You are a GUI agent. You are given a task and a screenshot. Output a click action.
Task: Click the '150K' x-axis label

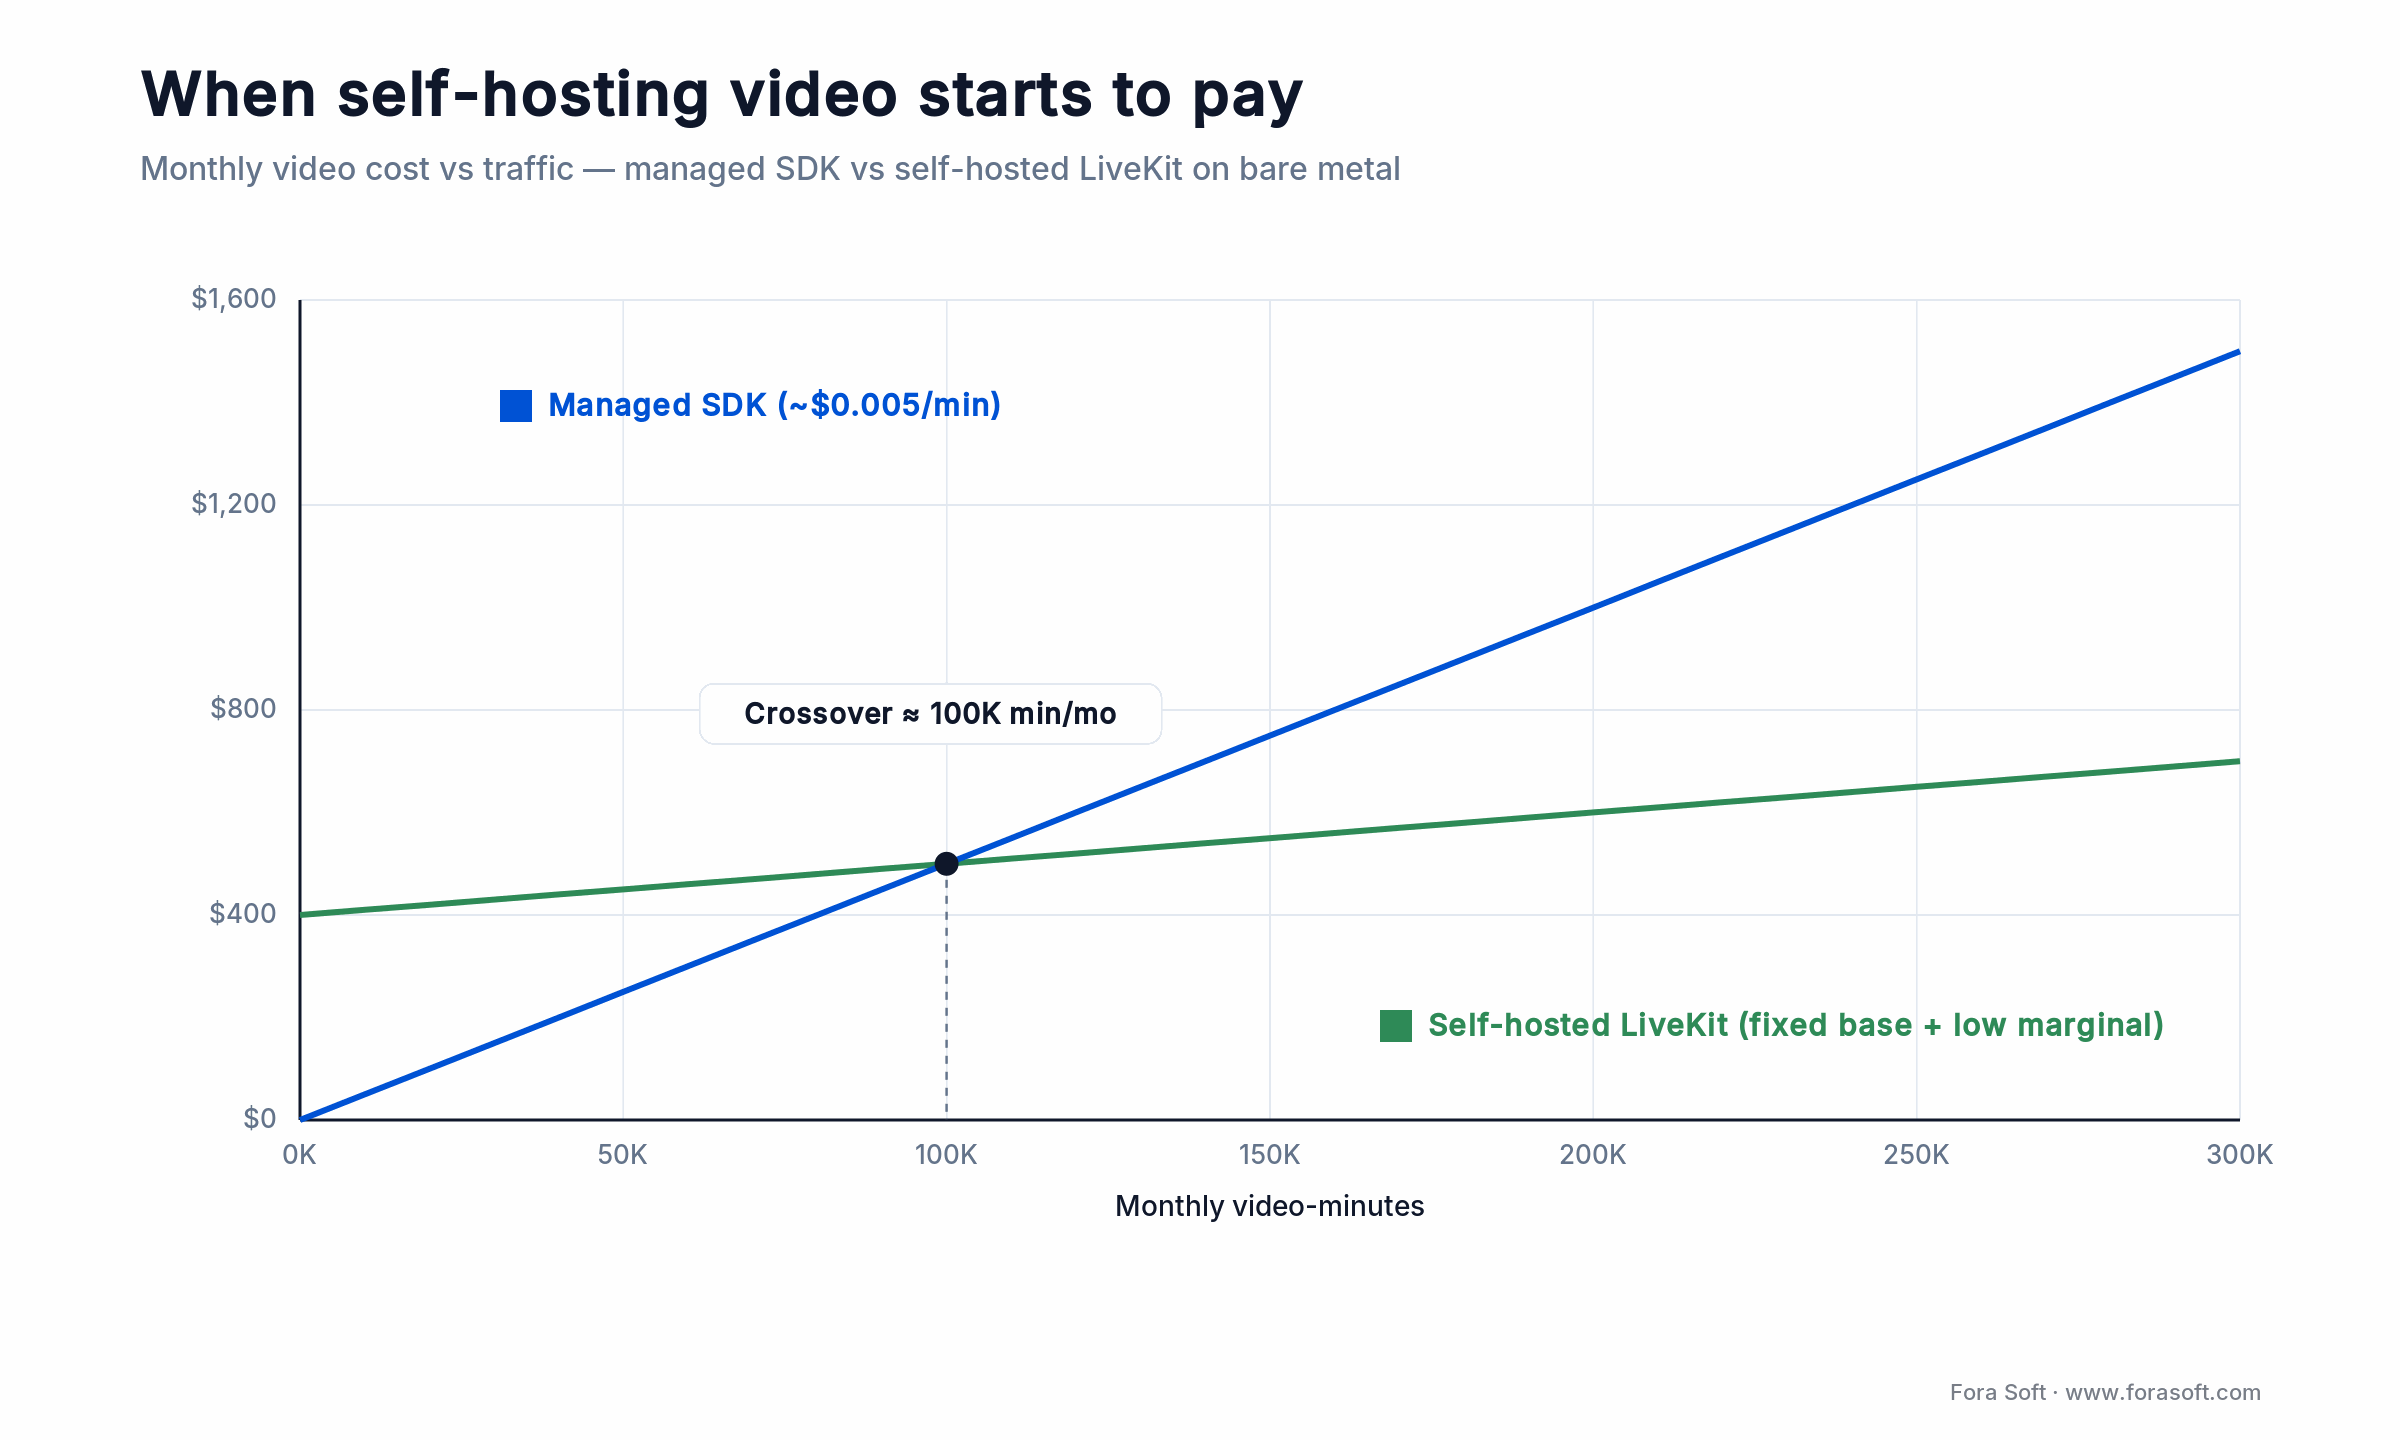(1270, 1155)
